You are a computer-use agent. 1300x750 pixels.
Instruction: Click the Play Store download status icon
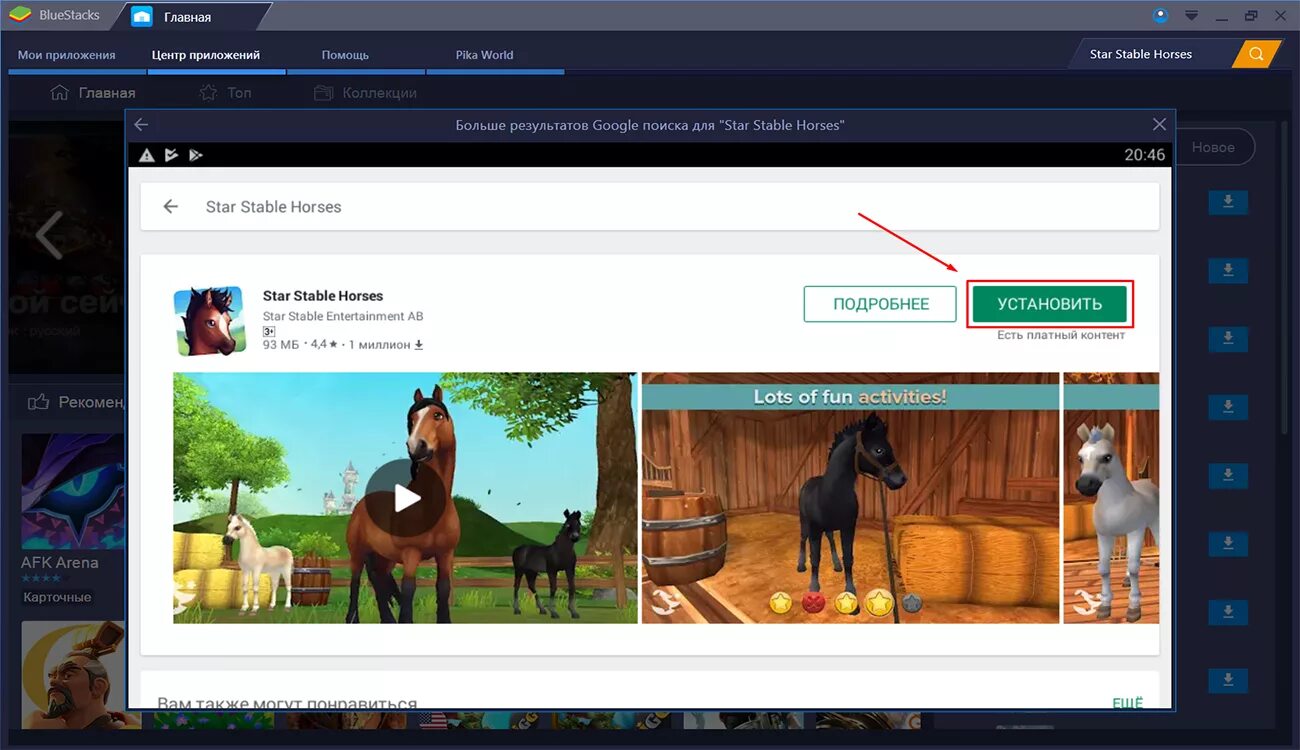pos(195,155)
